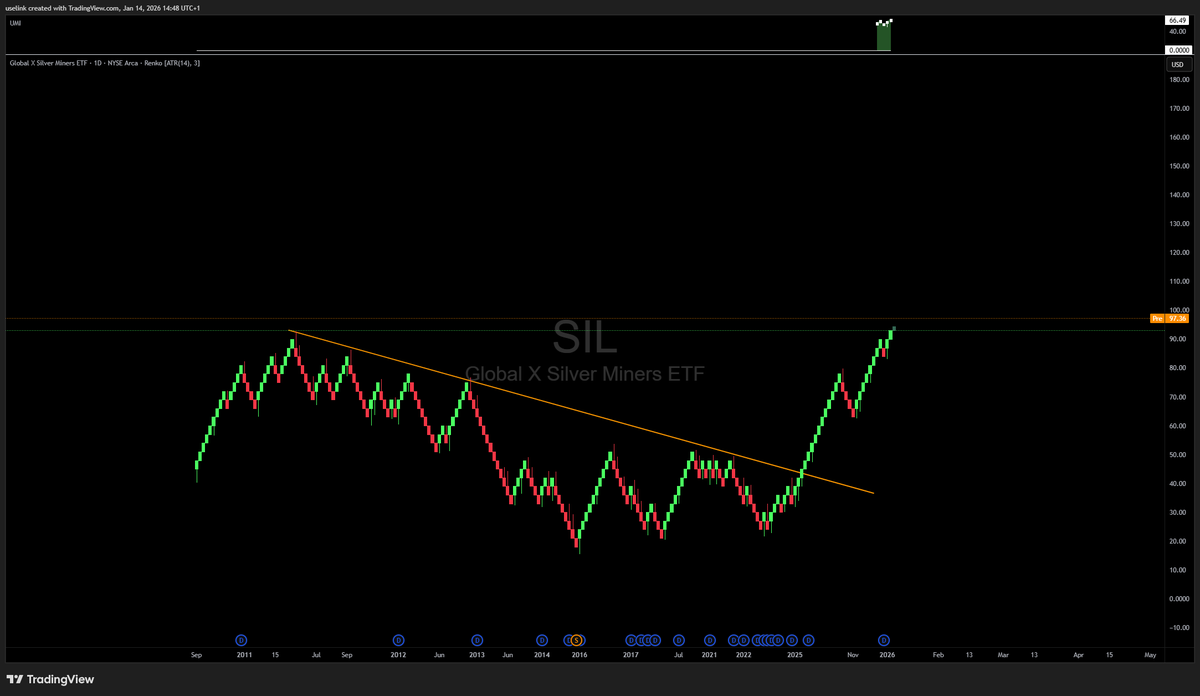Click the 2017 time axis label

coord(631,655)
